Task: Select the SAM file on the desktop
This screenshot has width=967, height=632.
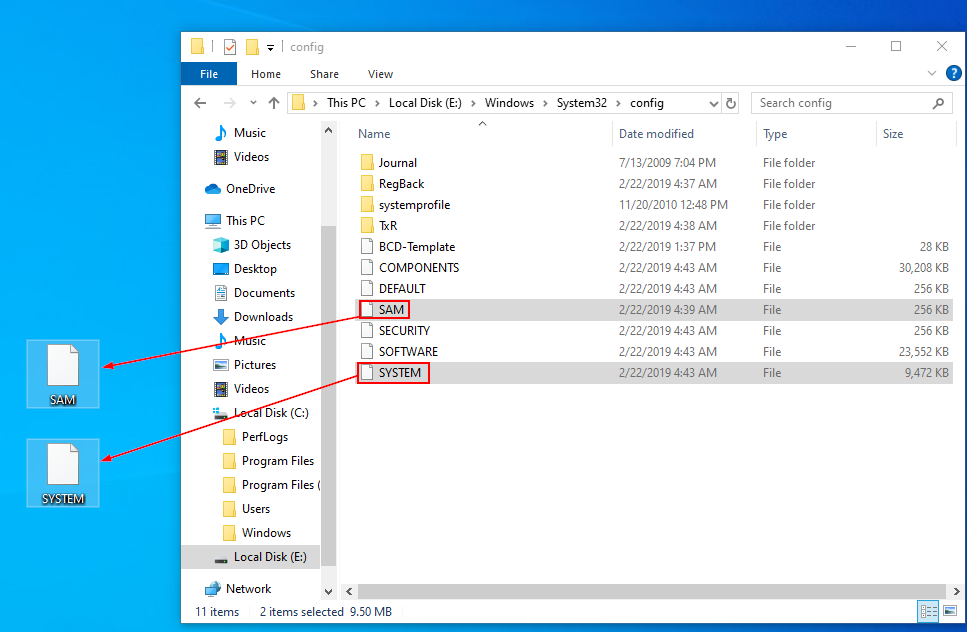Action: (62, 374)
